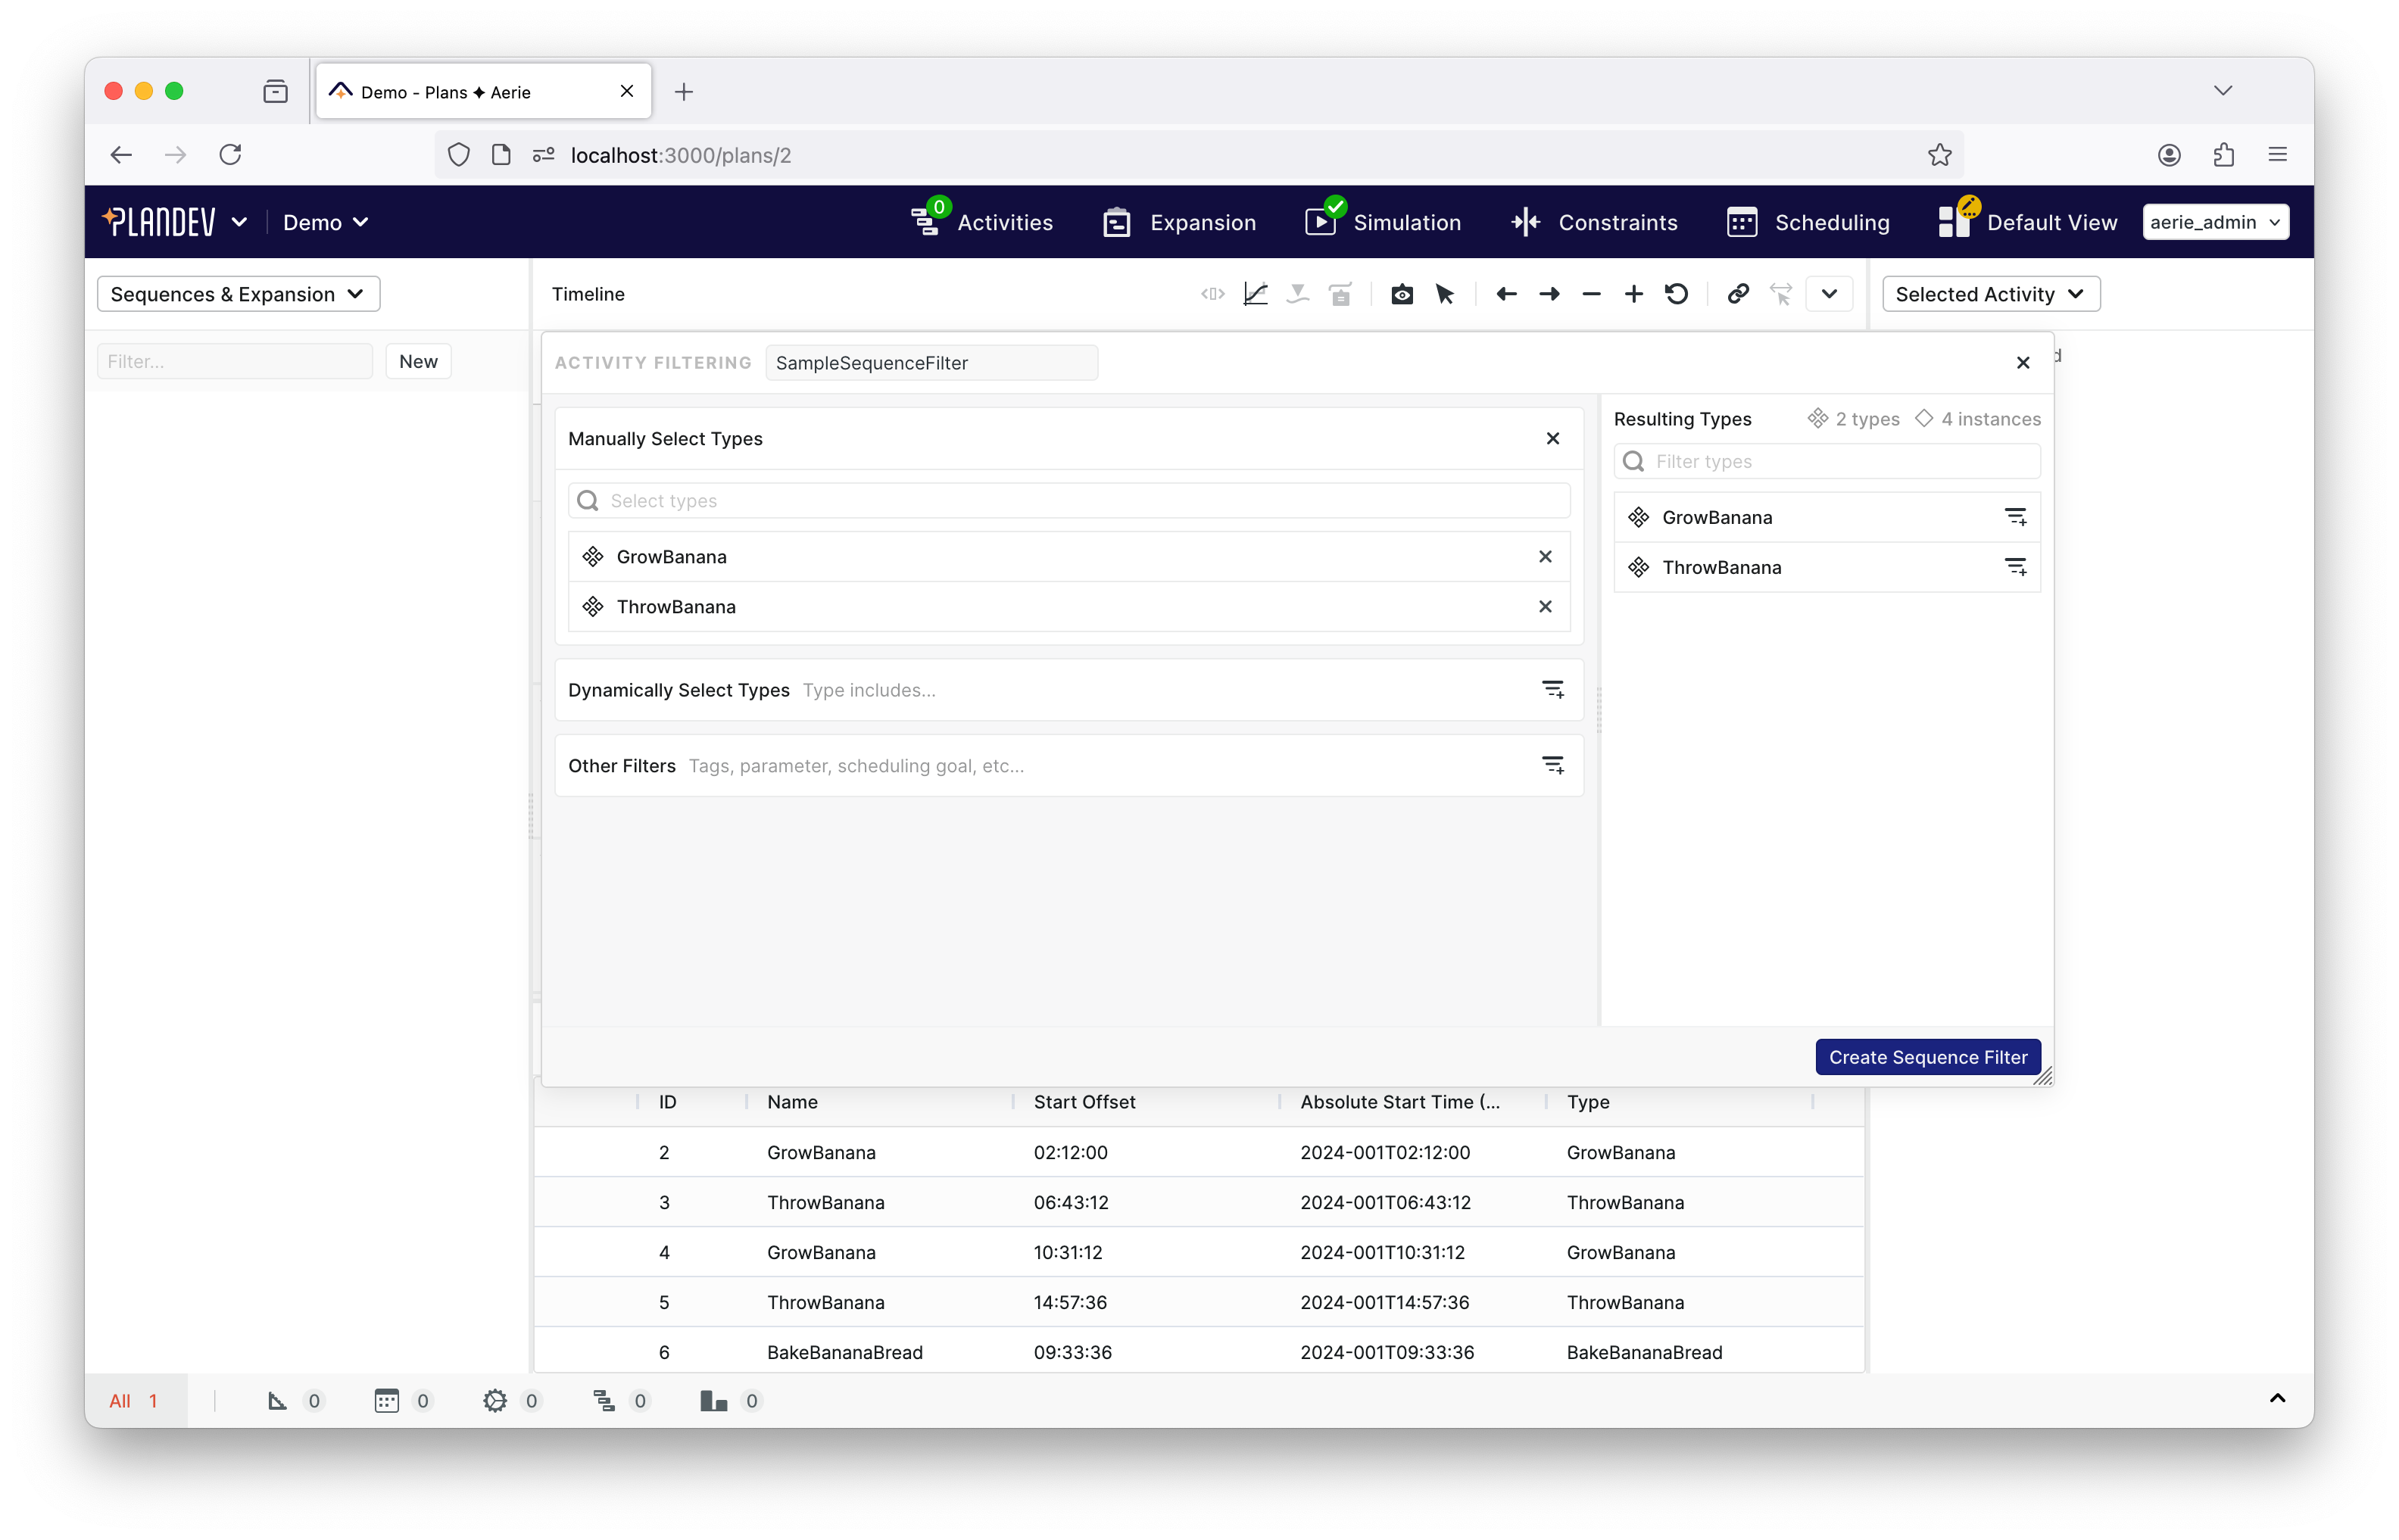This screenshot has height=1540, width=2399.
Task: Pan timeline left with left arrow icon
Action: [x=1506, y=294]
